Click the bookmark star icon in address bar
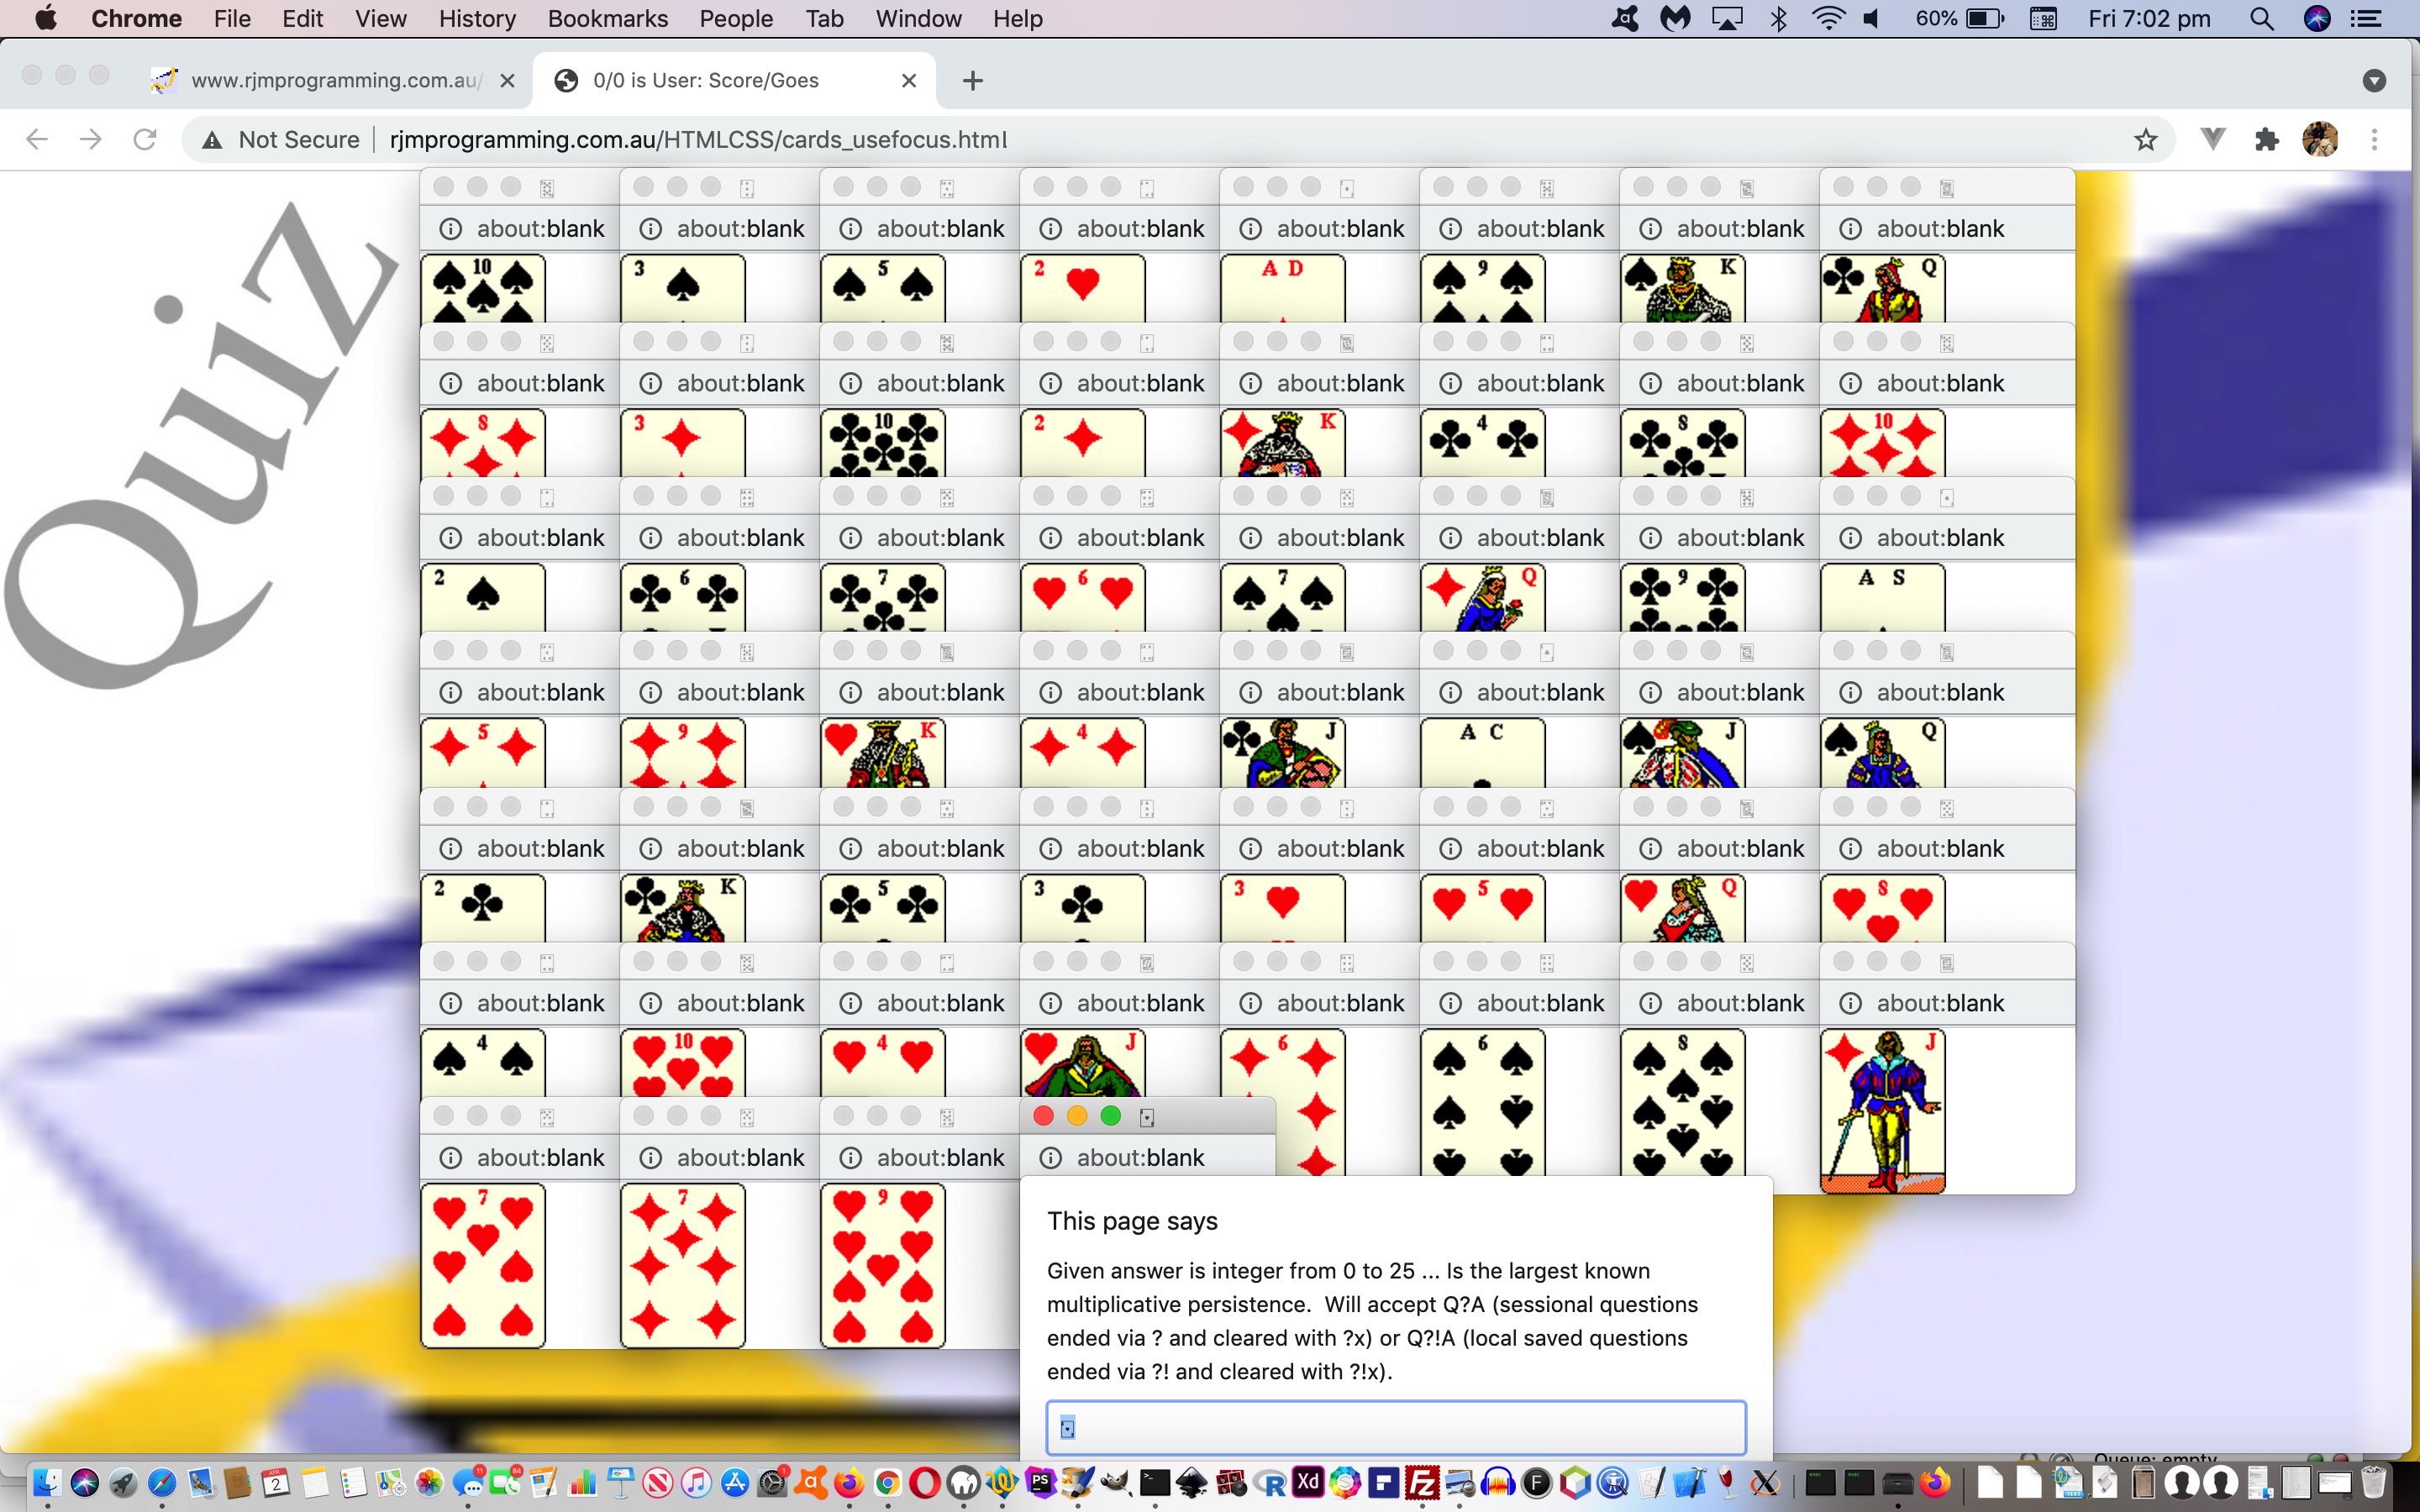 pos(2145,140)
